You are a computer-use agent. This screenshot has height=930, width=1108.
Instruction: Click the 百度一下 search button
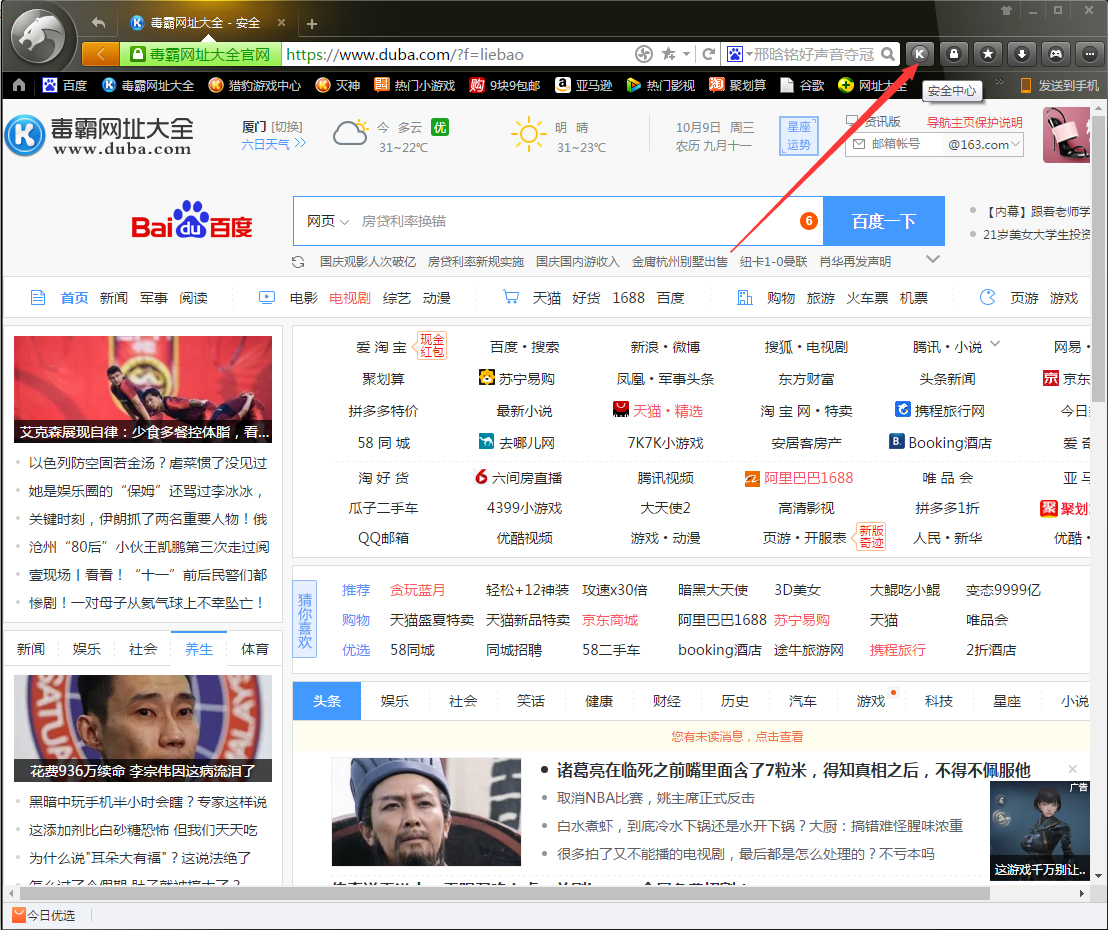(884, 220)
